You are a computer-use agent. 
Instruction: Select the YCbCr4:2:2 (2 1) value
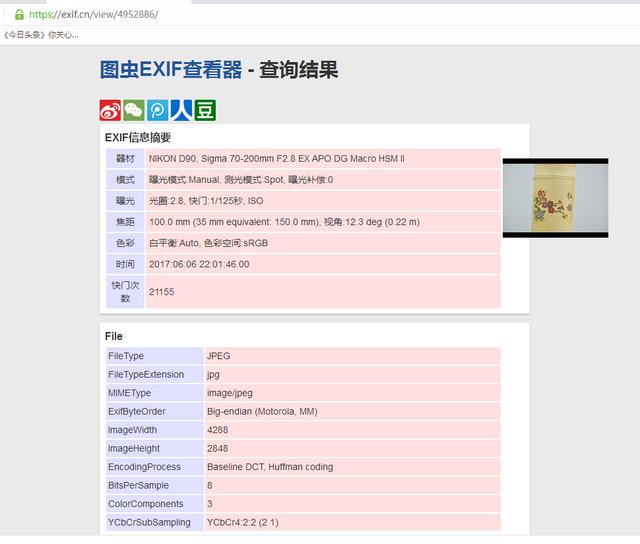tap(353, 522)
